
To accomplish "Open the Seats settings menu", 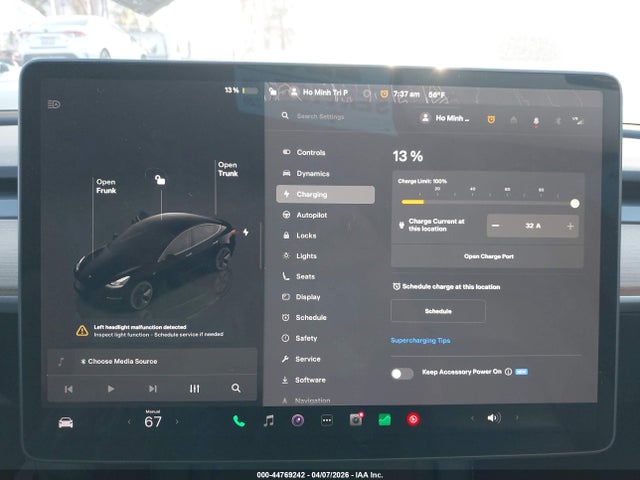I will [298, 276].
